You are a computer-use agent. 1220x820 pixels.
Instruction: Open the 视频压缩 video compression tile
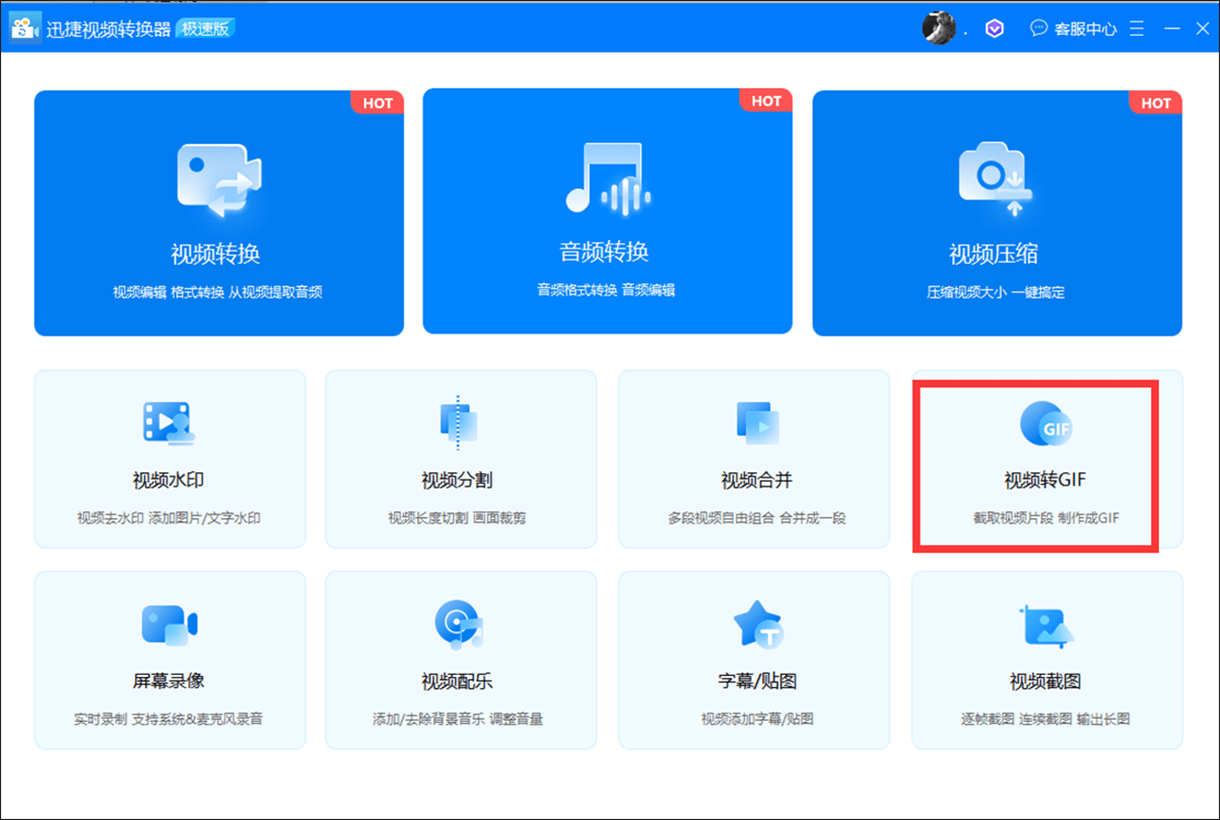point(997,213)
